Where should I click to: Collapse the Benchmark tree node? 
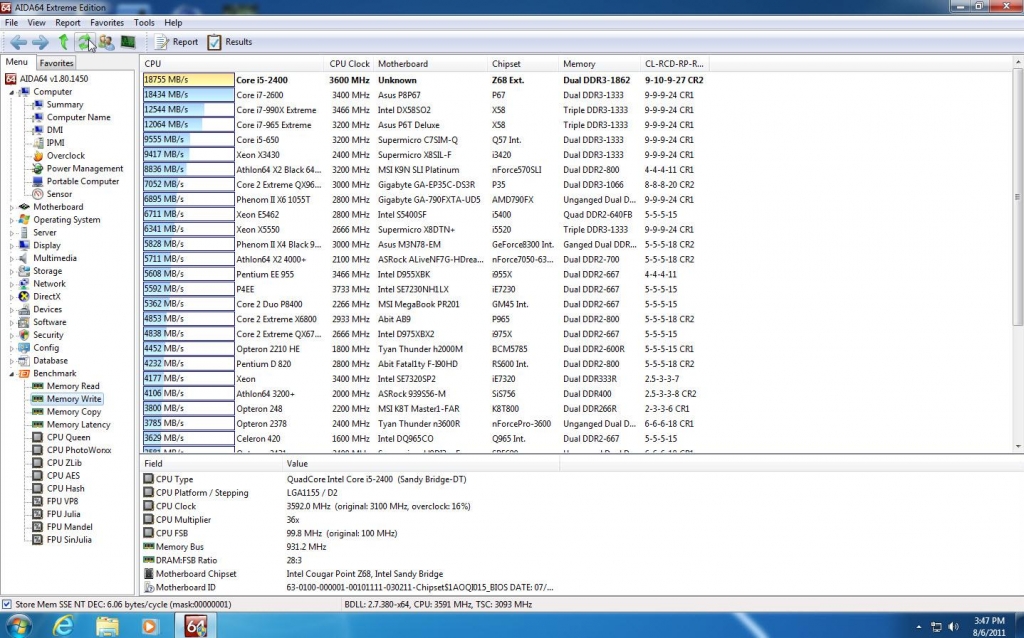[12, 373]
